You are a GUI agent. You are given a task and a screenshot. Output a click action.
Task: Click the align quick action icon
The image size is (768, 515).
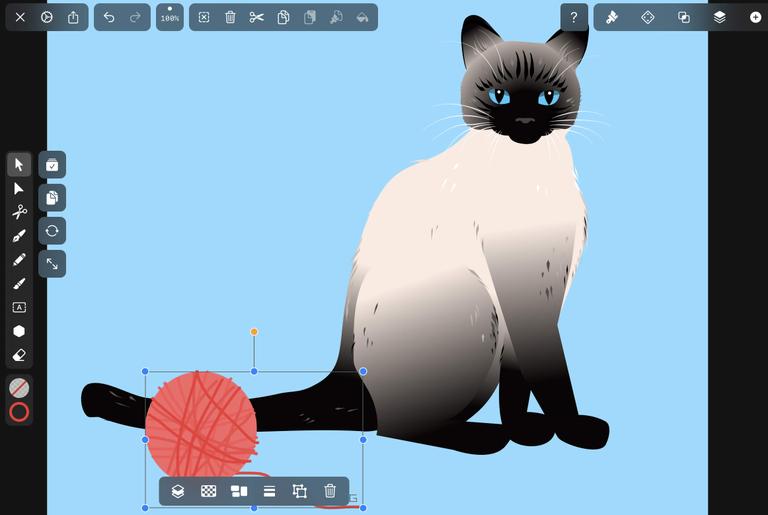[x=239, y=491]
